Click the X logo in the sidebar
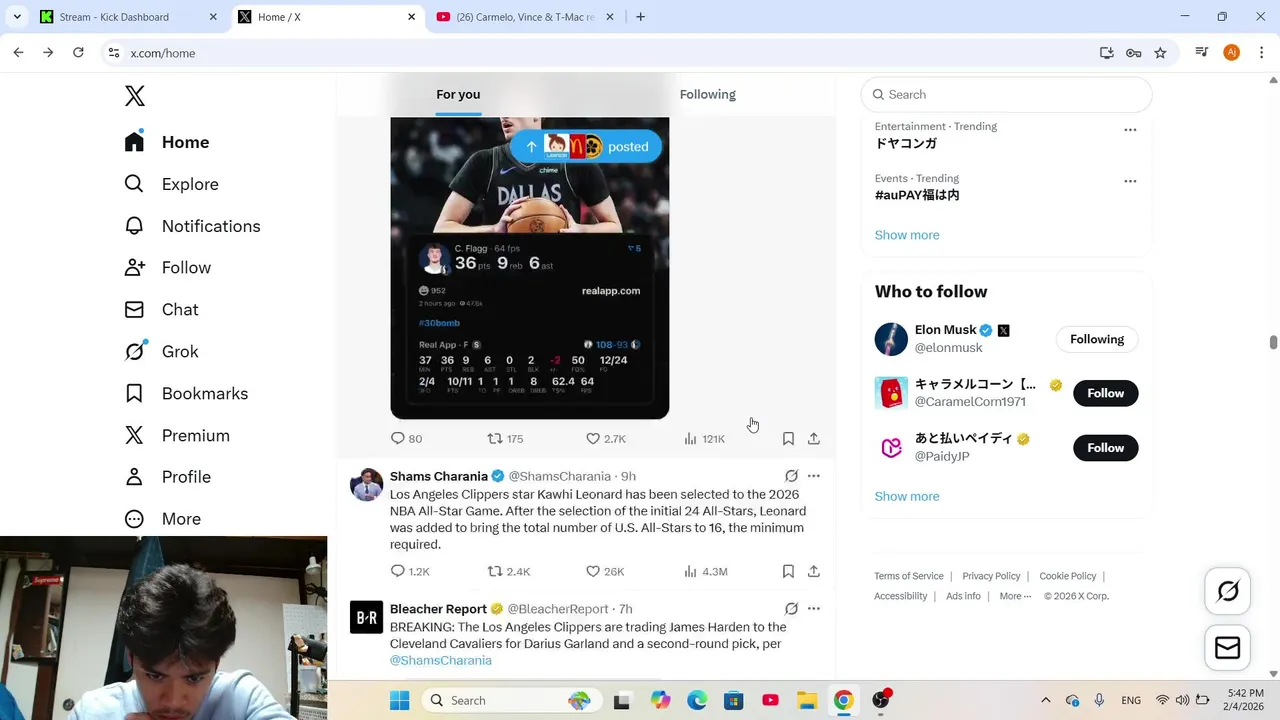 pyautogui.click(x=135, y=96)
